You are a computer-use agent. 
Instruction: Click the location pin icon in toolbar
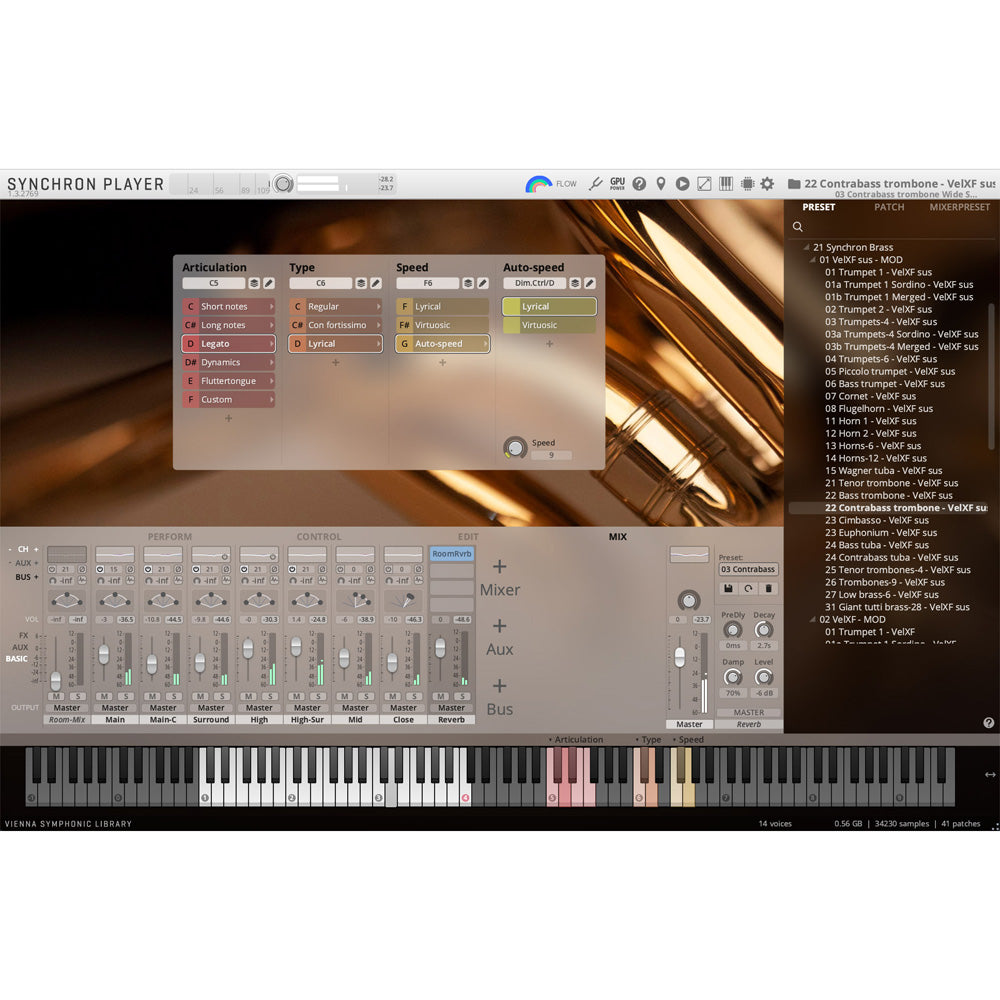point(661,184)
